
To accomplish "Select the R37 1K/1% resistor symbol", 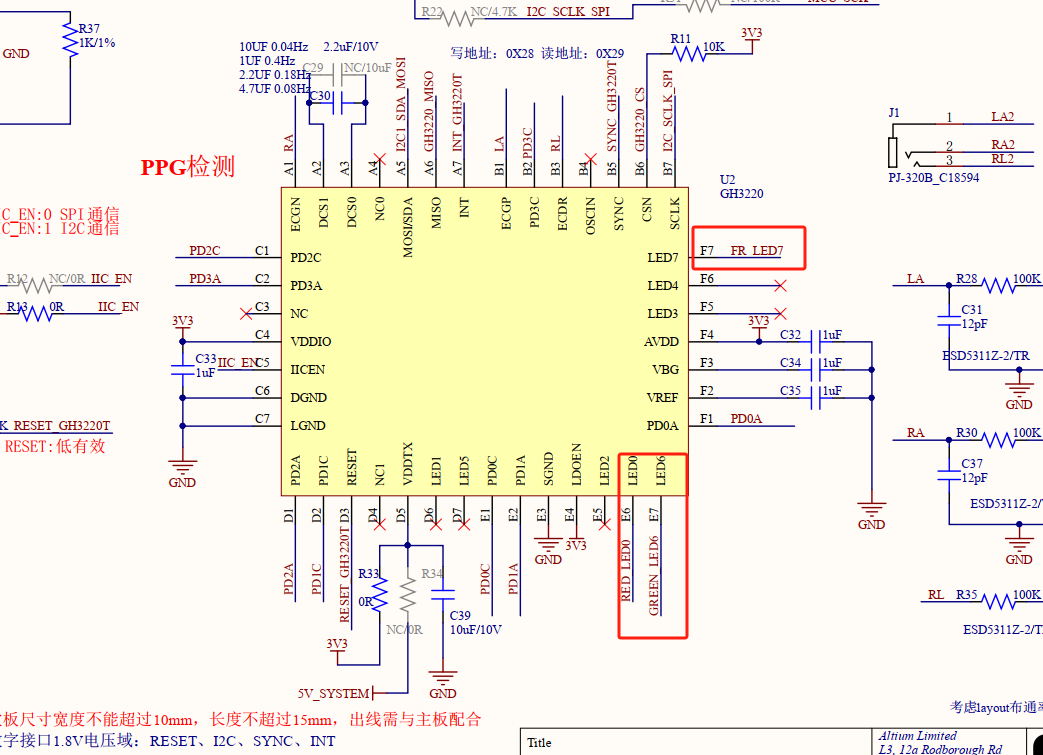I will 70,39.
